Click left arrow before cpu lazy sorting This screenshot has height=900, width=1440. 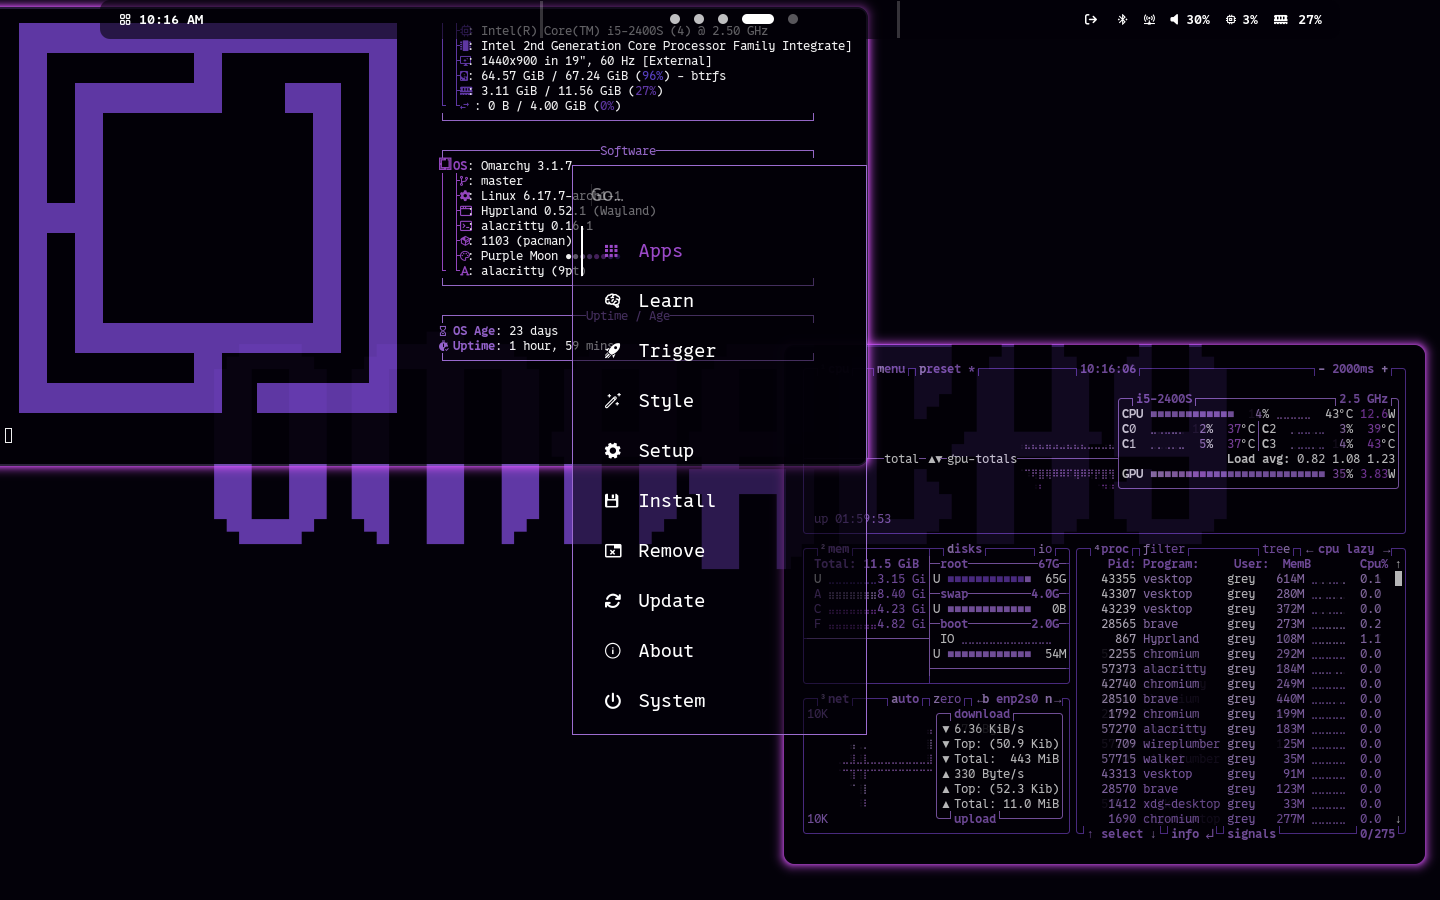pyautogui.click(x=1309, y=549)
